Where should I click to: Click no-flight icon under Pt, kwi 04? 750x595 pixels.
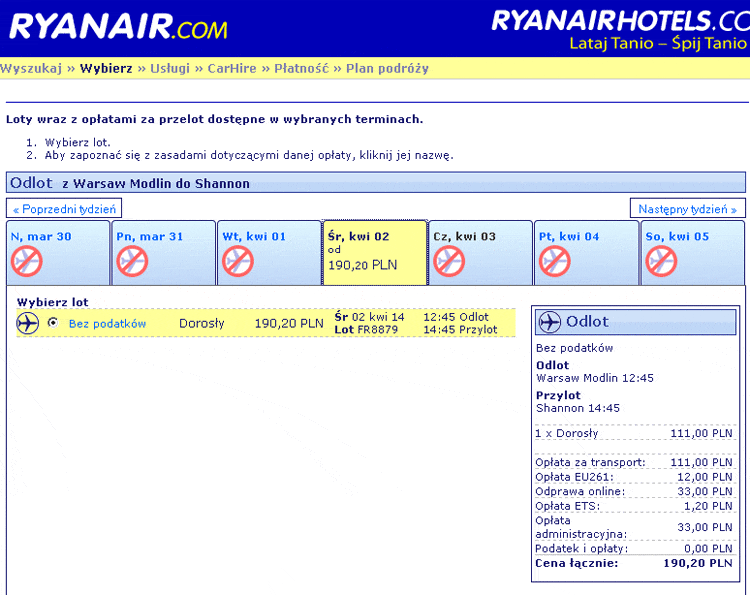[554, 261]
